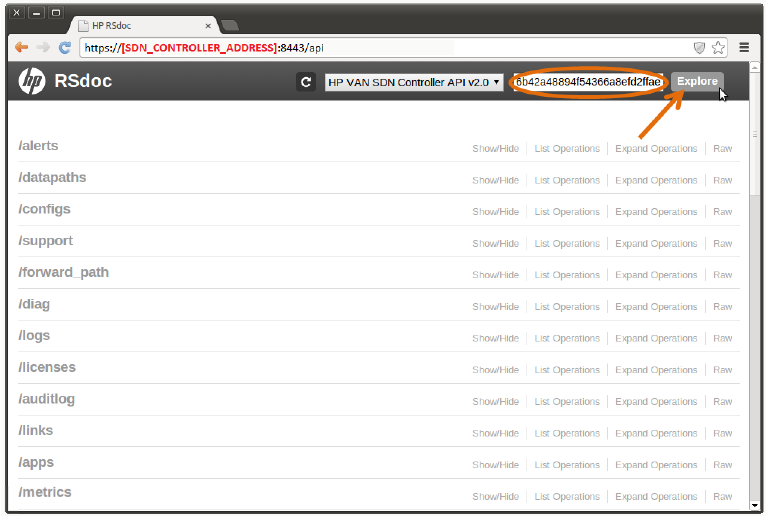This screenshot has height=516, width=767.
Task: Open the browser hamburger menu
Action: [x=744, y=47]
